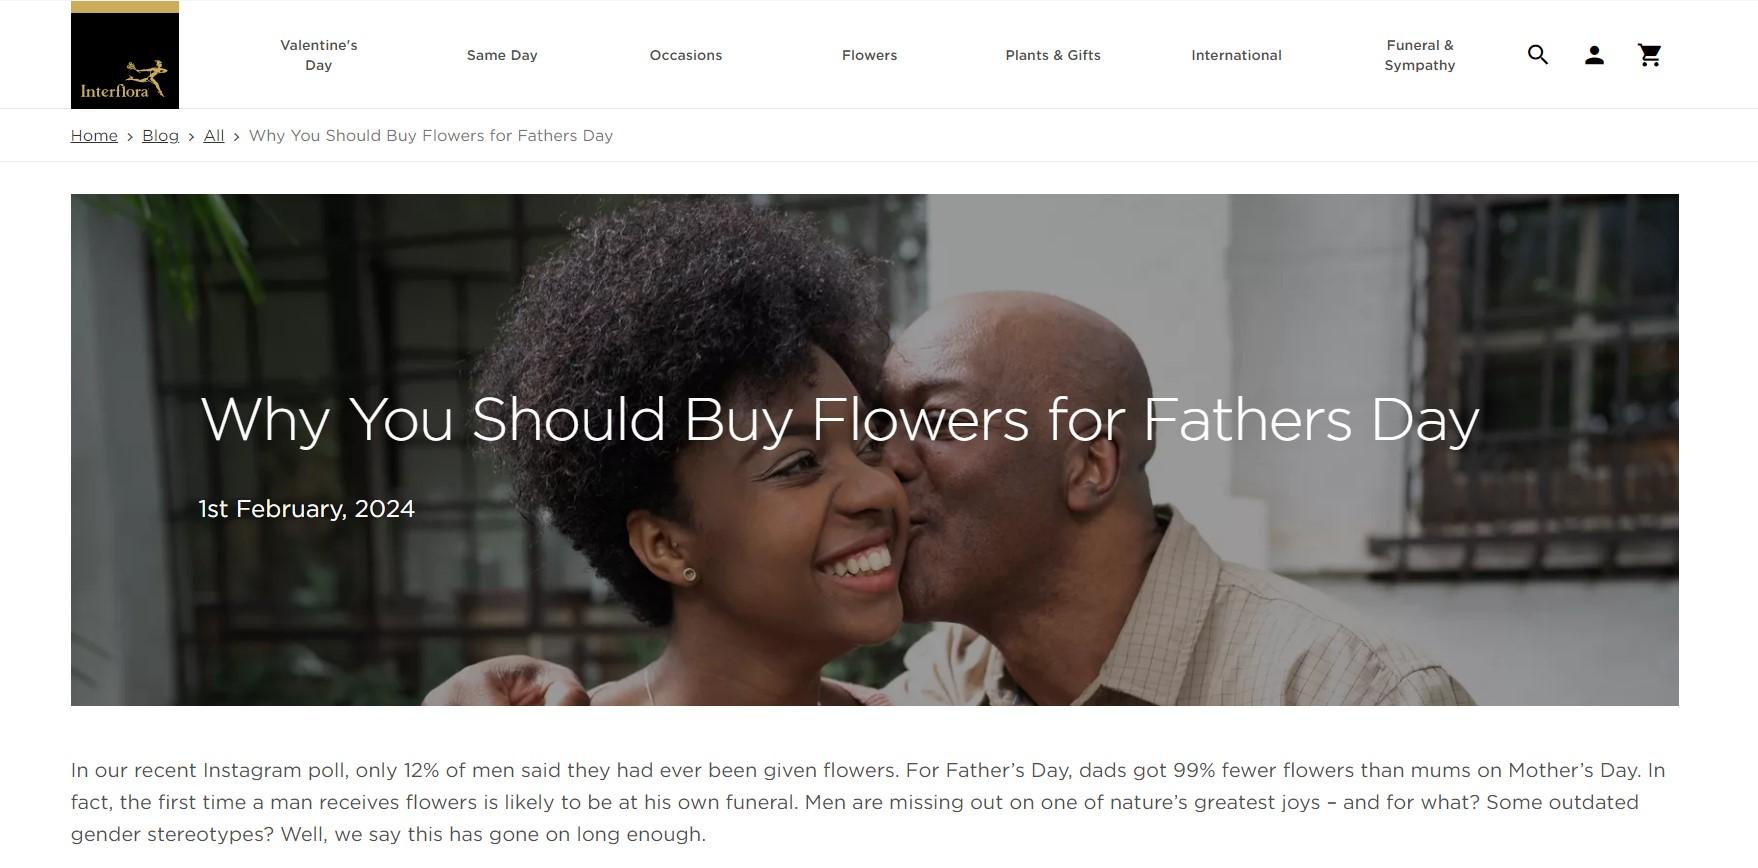Go to Home breadcrumb link
This screenshot has width=1758, height=868.
point(94,135)
